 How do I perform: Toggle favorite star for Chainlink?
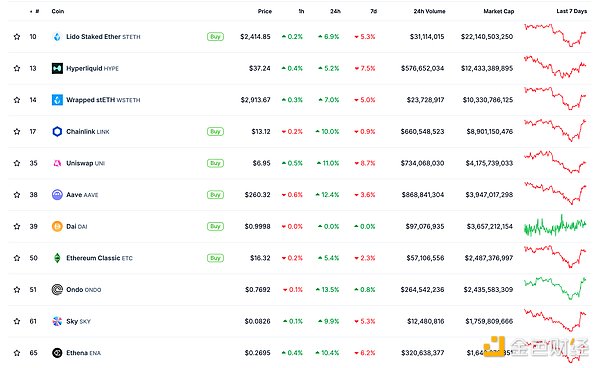tap(17, 132)
